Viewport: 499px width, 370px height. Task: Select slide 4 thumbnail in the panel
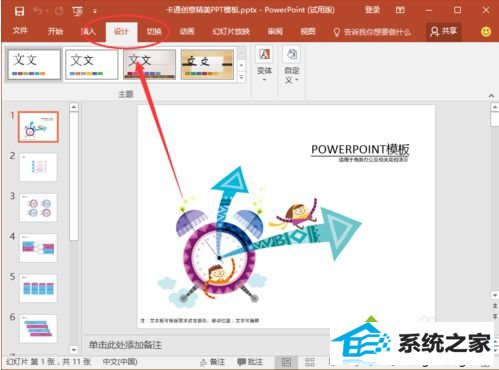coord(38,248)
